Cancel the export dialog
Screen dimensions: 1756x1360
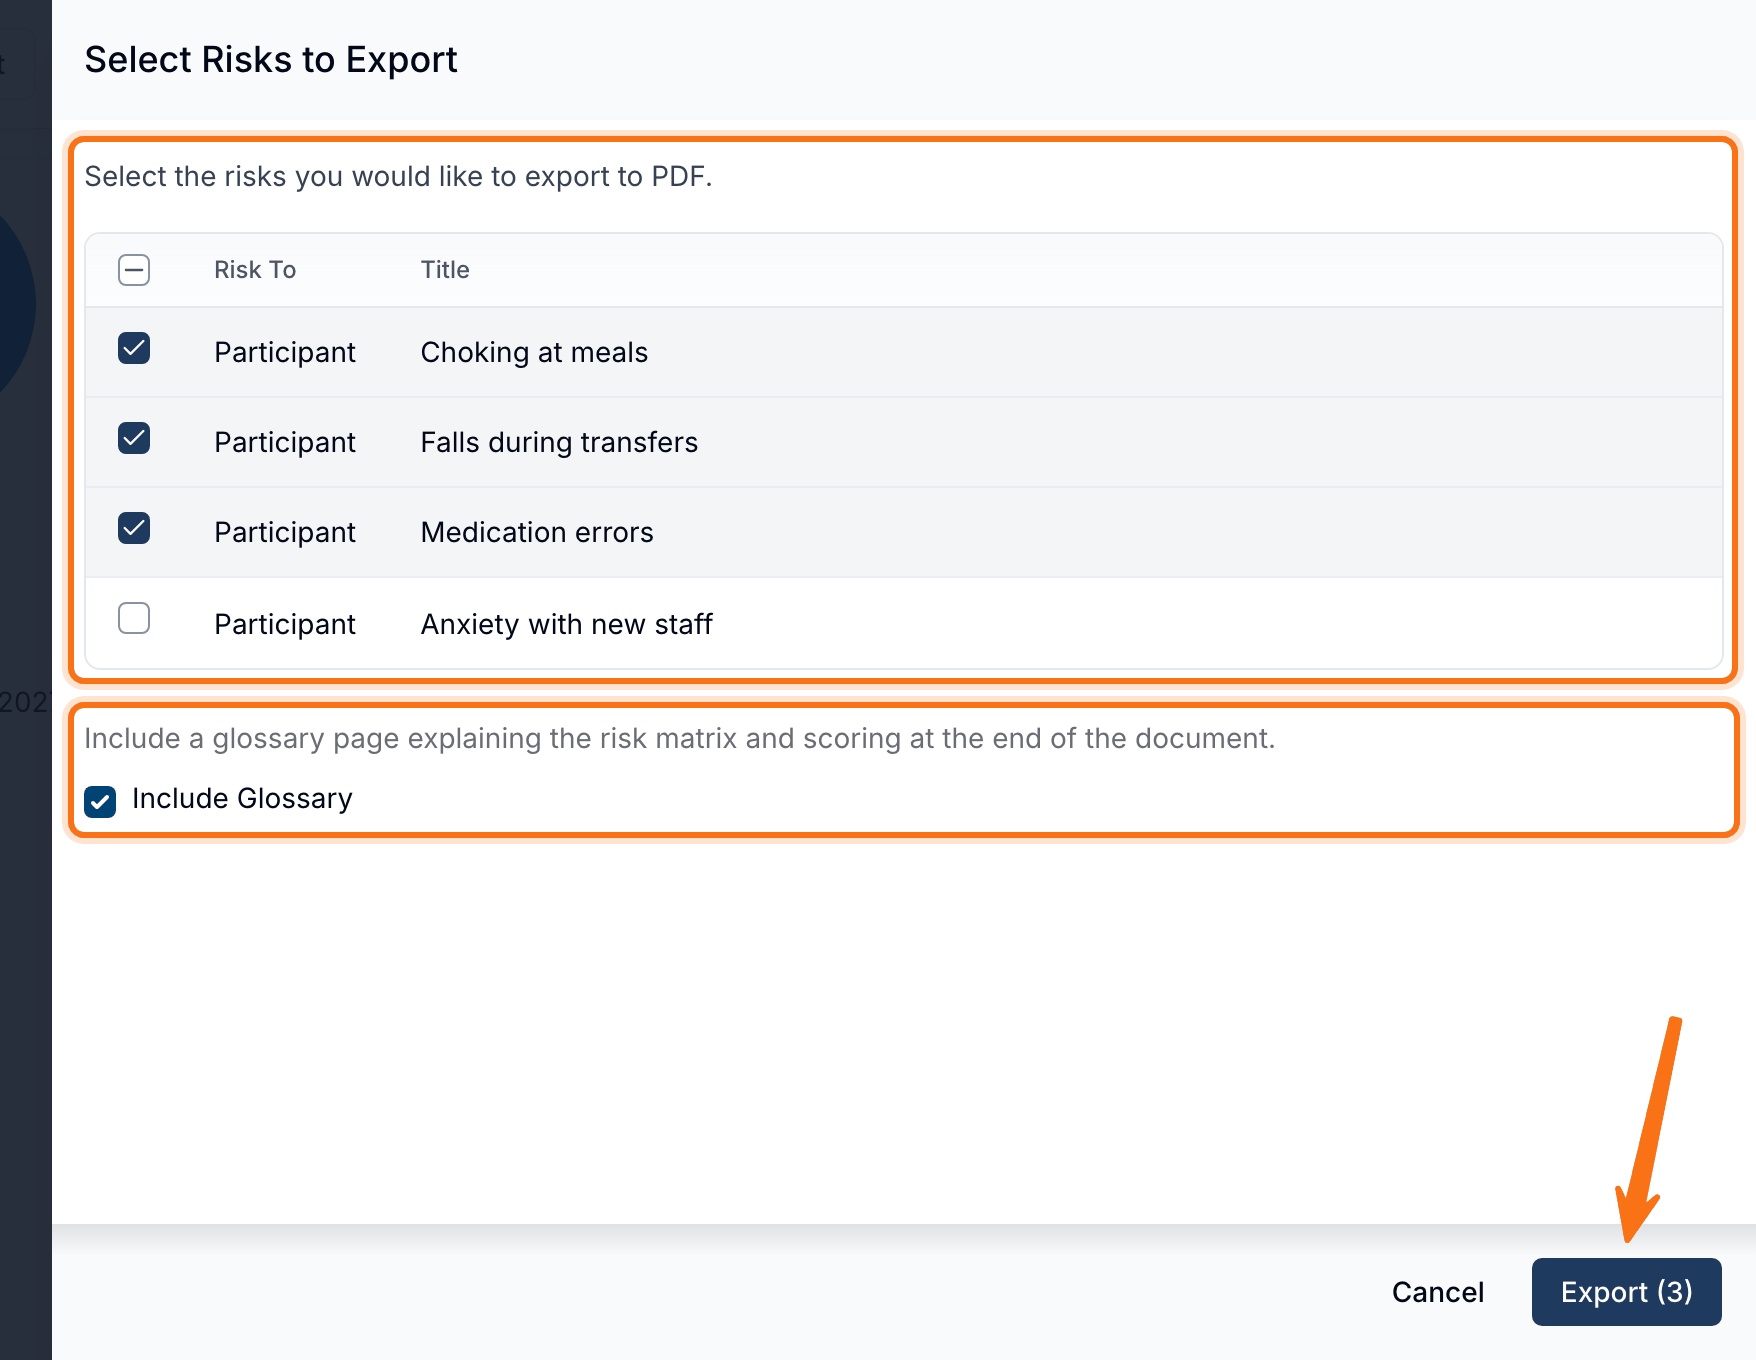click(x=1437, y=1292)
